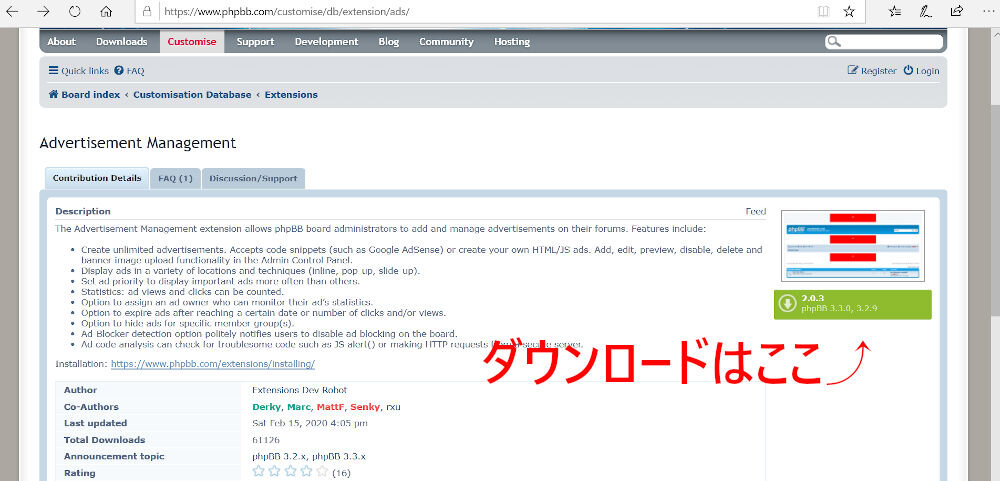1000x481 pixels.
Task: Open the Community menu
Action: point(446,41)
